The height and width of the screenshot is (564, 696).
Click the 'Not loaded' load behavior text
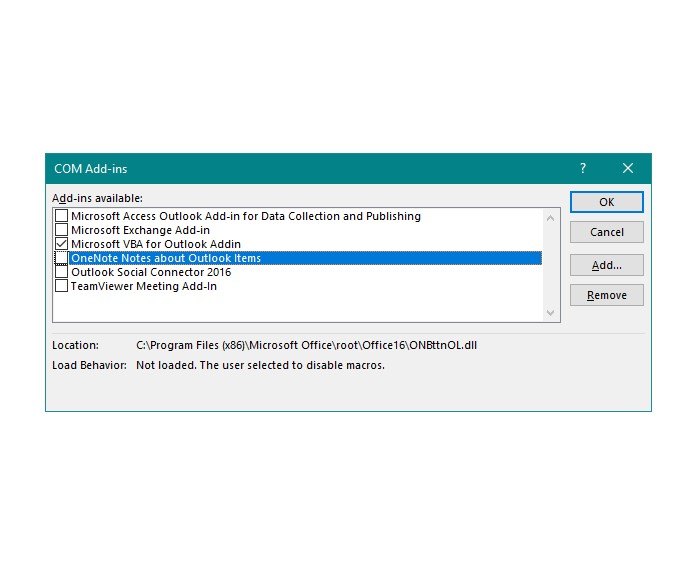coord(260,365)
